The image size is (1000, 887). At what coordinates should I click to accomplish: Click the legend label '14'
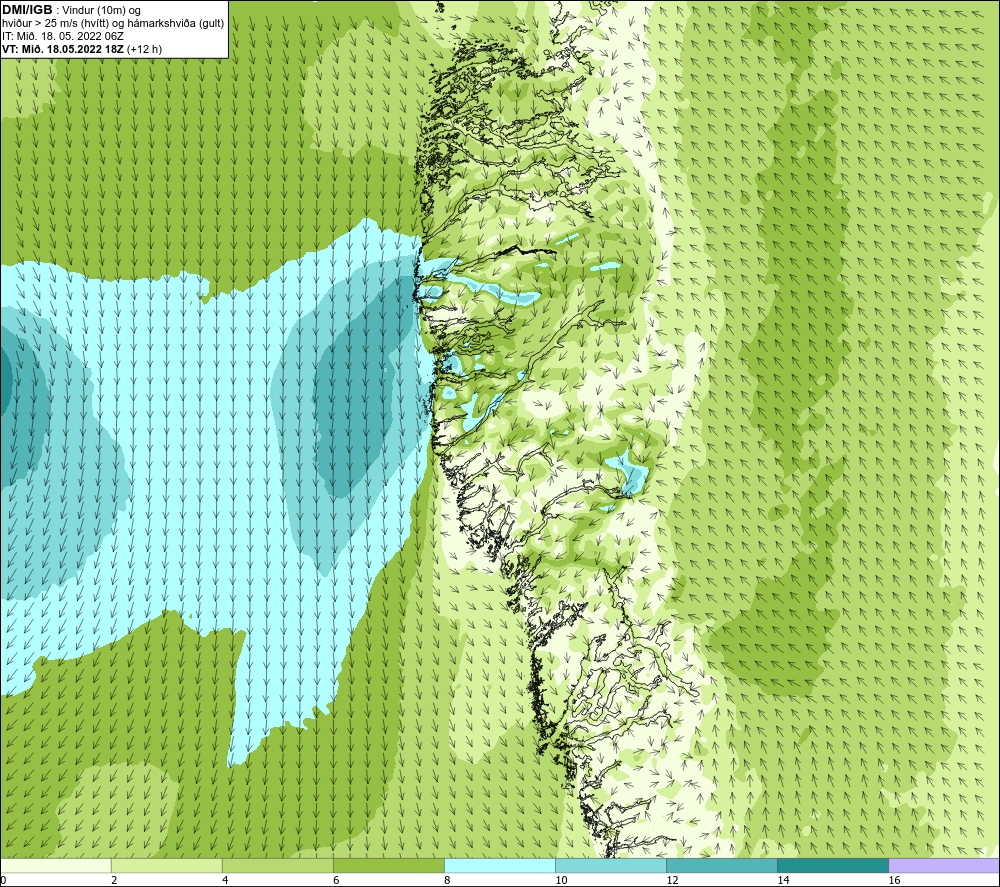coord(783,880)
